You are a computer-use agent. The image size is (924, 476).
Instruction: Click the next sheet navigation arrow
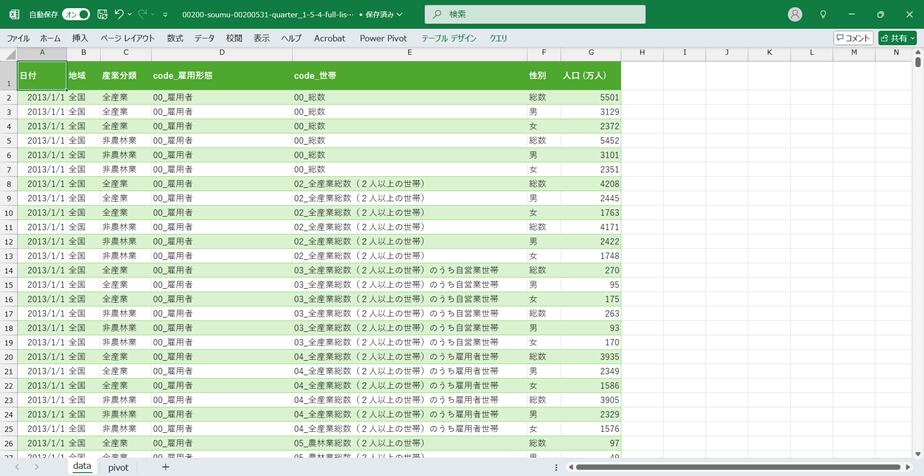[x=37, y=467]
